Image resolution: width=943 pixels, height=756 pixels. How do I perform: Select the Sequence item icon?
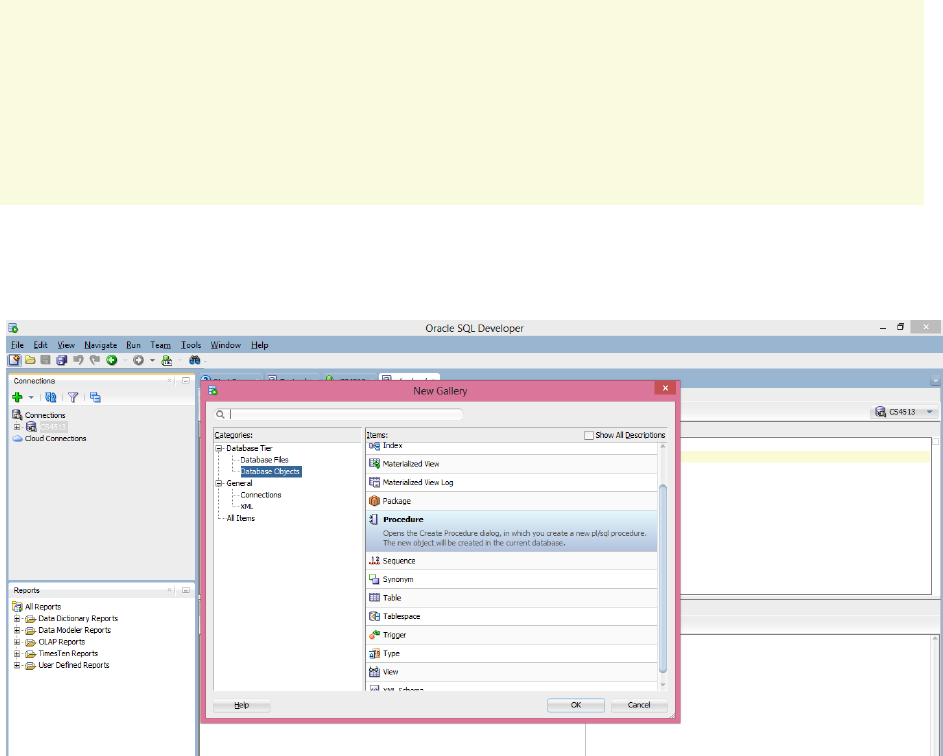click(374, 561)
